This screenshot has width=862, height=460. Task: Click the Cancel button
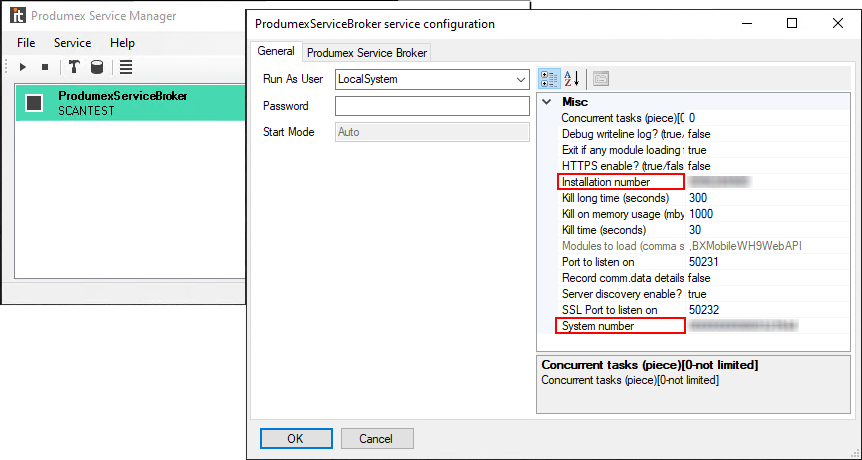click(376, 438)
